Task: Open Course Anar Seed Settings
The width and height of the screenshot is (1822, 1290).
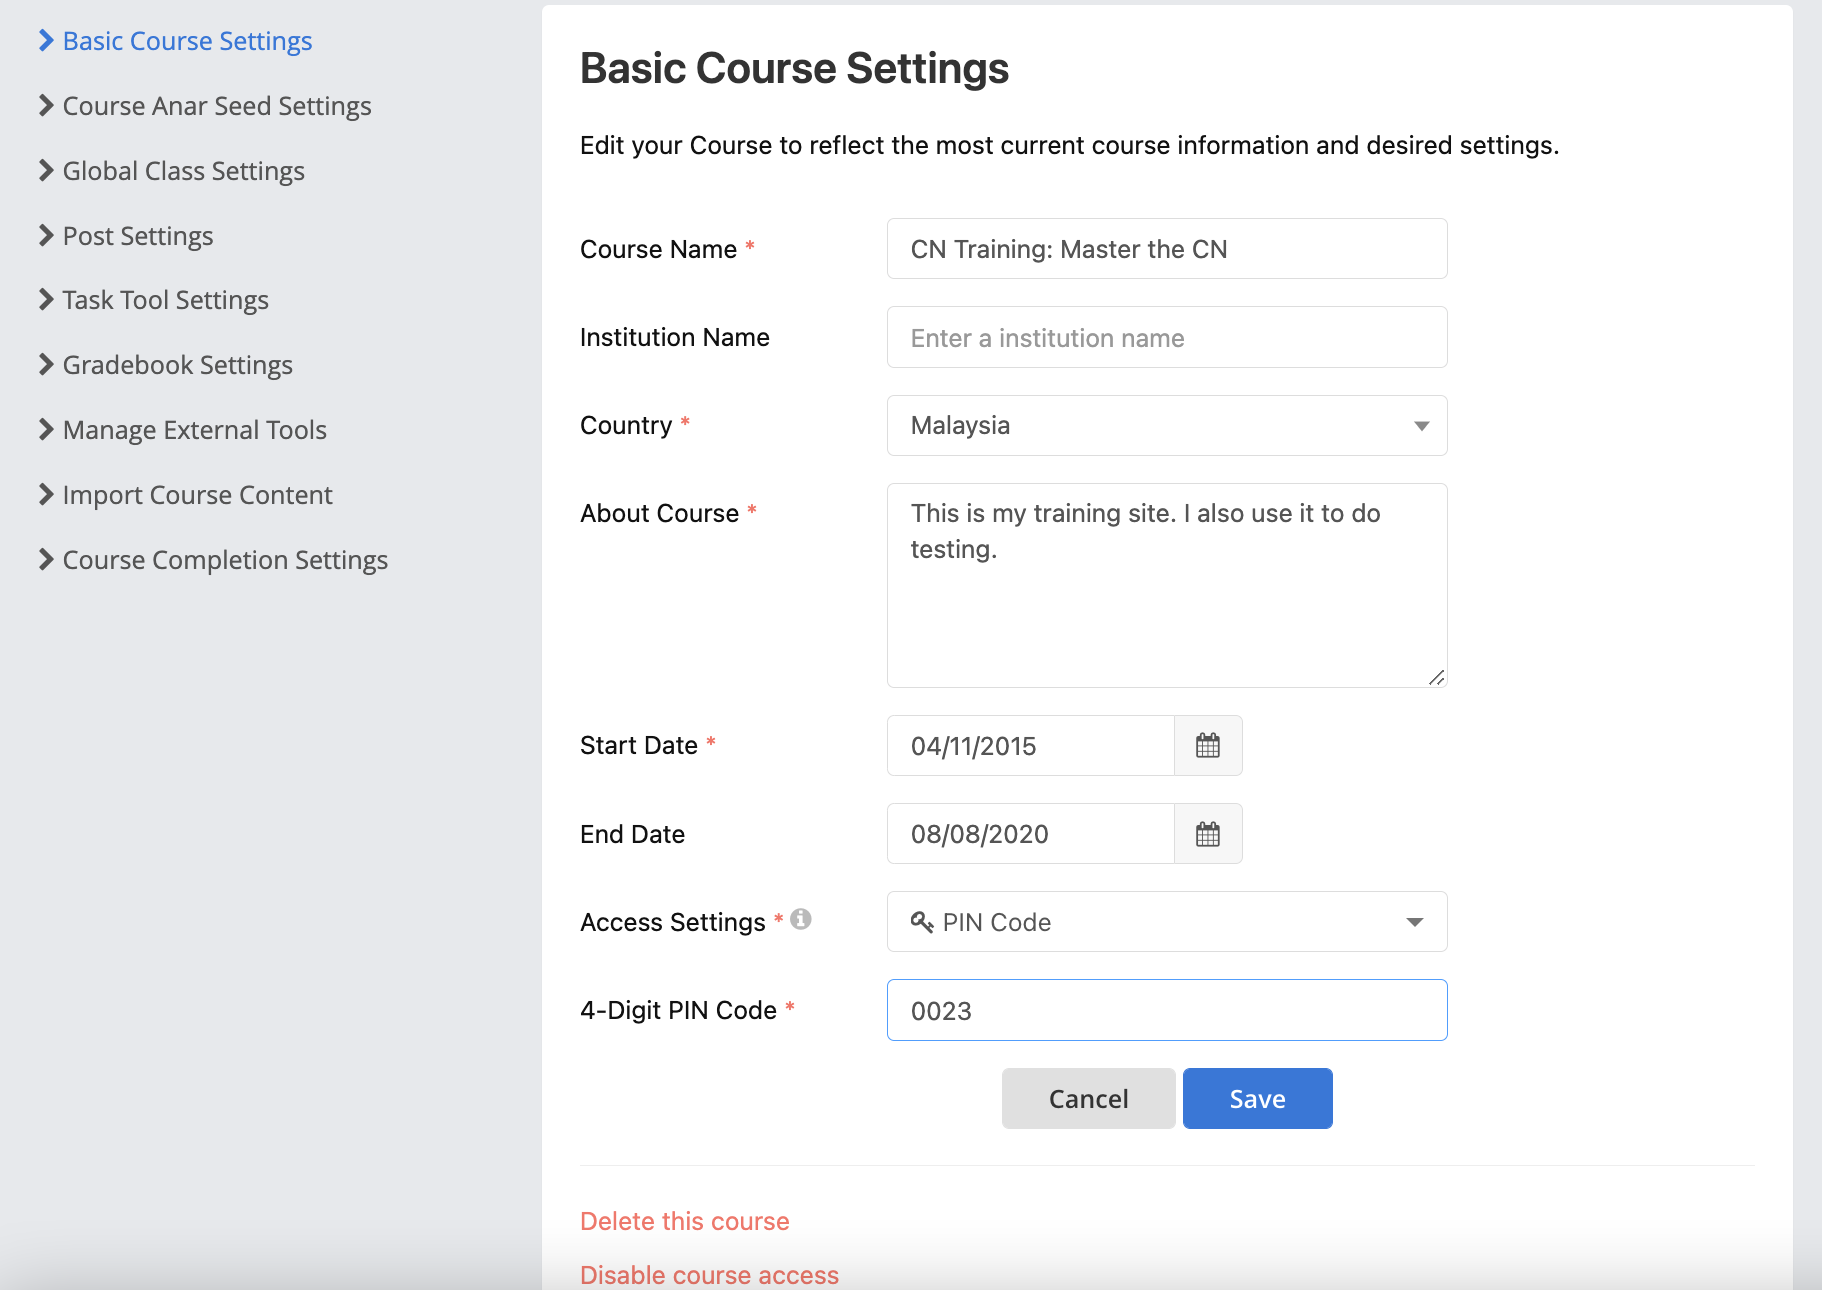Action: coord(217,106)
